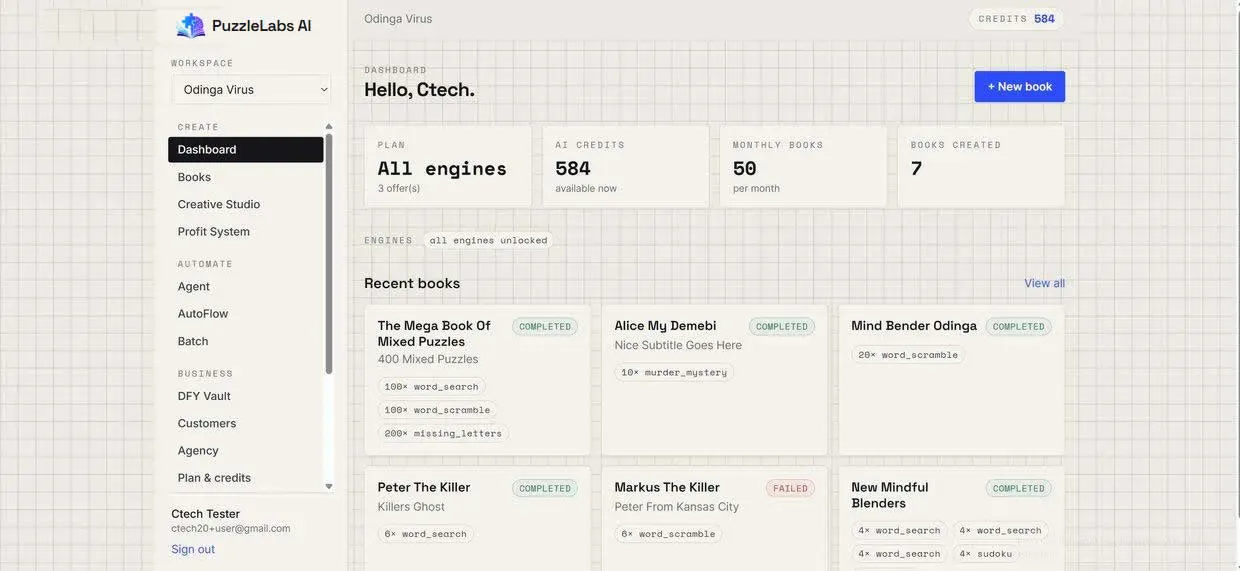Open the Markus The Killer book
Viewport: 1240px width, 571px height.
714,518
